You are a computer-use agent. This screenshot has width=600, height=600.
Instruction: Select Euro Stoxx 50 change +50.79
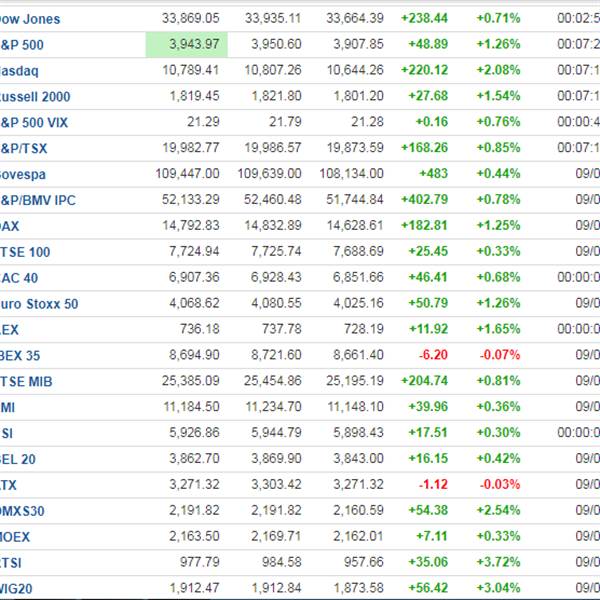pyautogui.click(x=428, y=303)
